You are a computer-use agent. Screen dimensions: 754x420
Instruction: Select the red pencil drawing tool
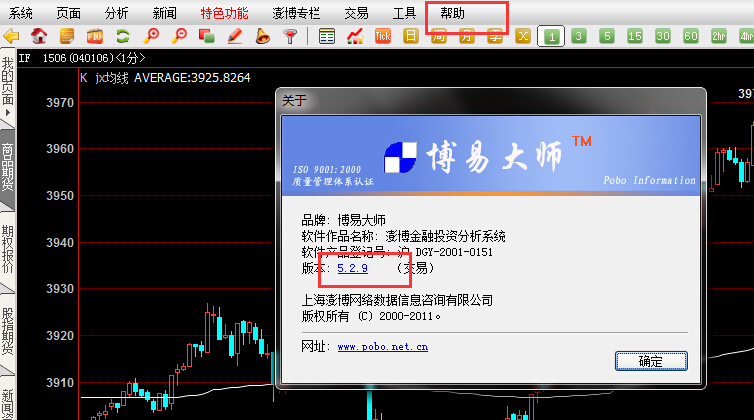pos(235,37)
